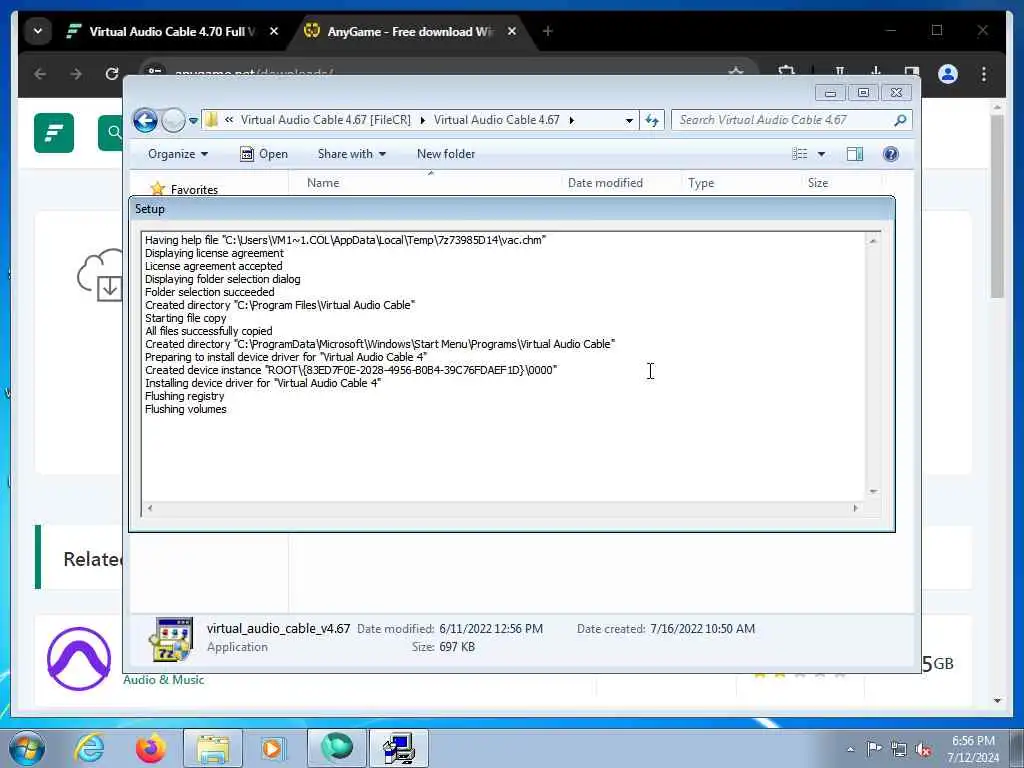Screen dimensions: 1024x768
Task: Sort files by the Type column
Action: click(701, 183)
